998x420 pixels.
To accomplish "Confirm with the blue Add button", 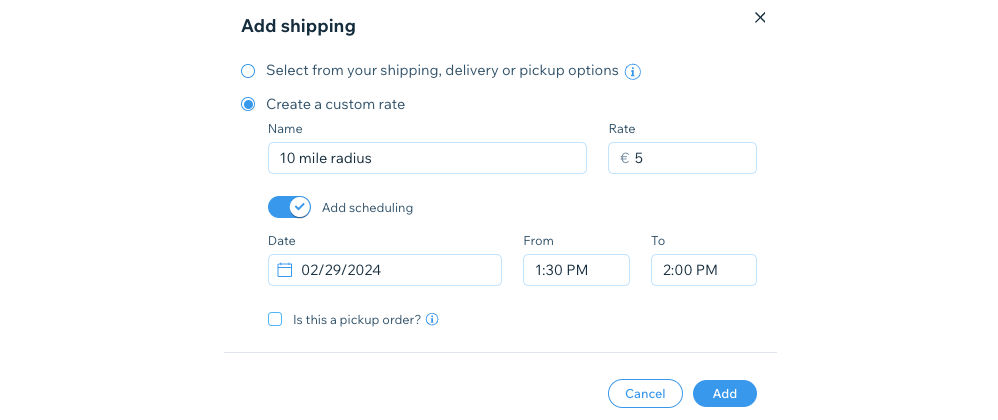I will (x=725, y=394).
